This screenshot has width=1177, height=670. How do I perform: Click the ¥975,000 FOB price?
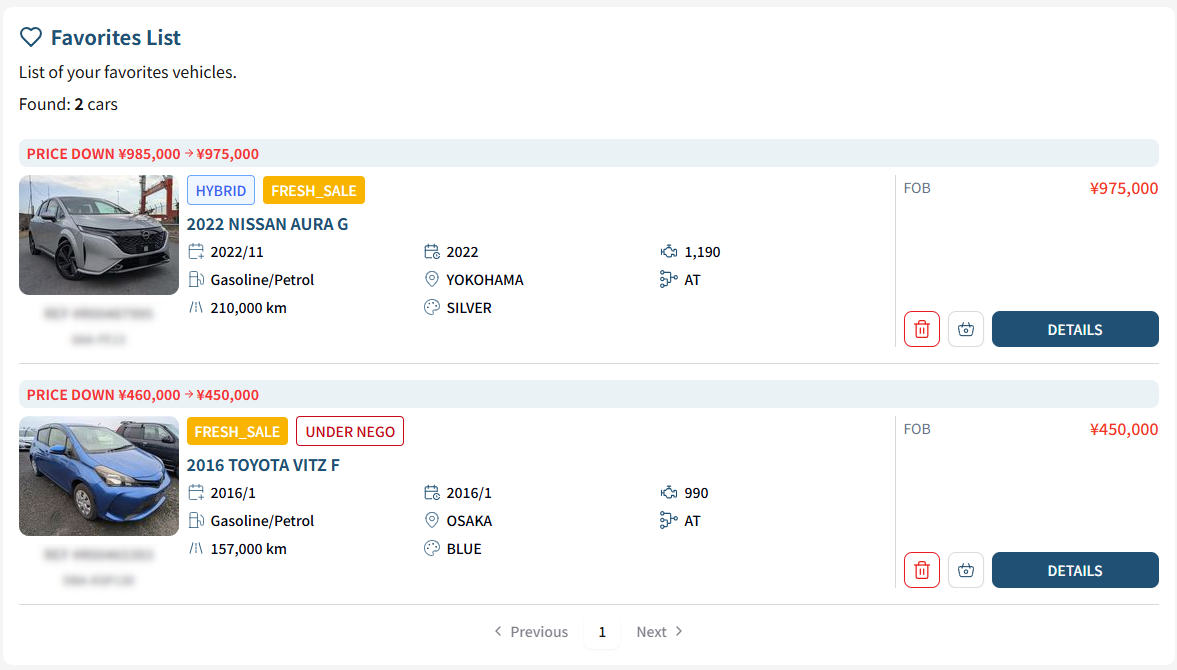pos(1124,188)
